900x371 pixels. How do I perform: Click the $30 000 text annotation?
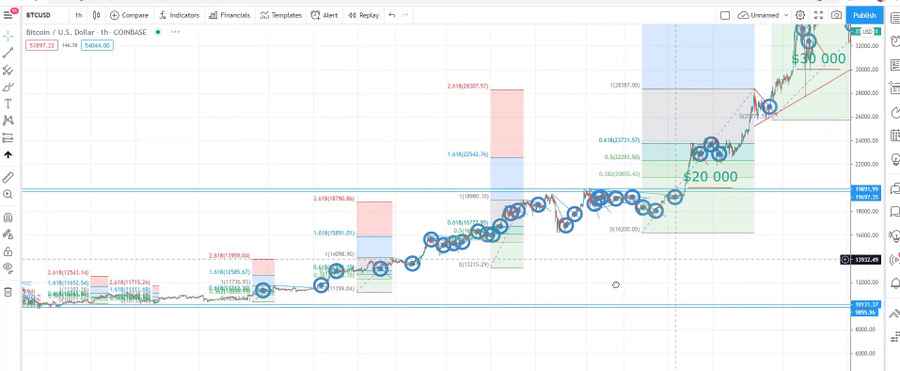pos(818,59)
